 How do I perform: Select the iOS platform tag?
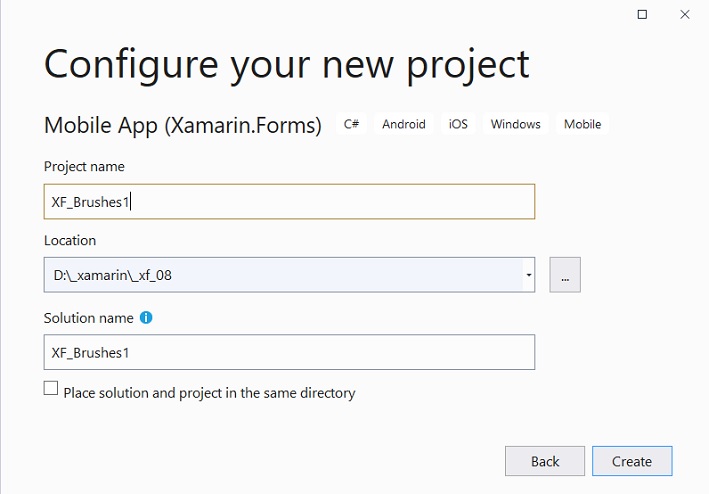(458, 124)
